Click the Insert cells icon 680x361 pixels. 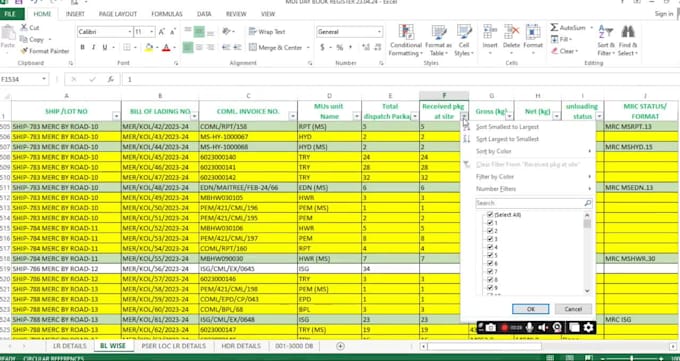[490, 33]
